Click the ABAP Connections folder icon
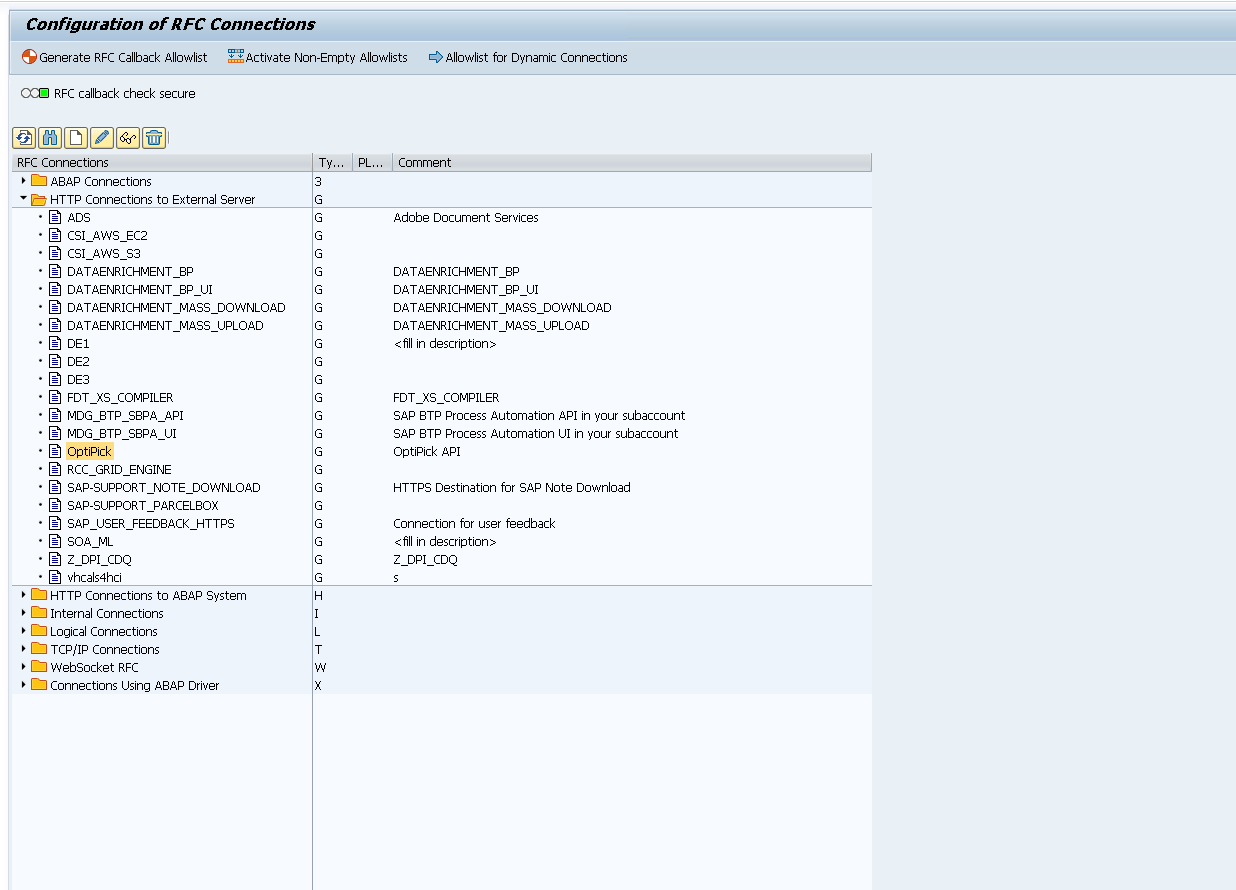 point(39,181)
